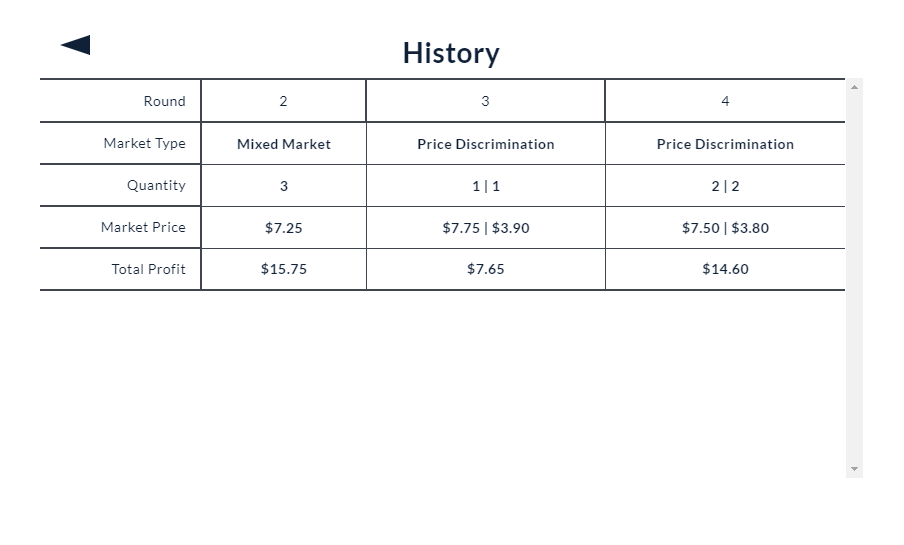Click the Total Profit row label

click(148, 269)
